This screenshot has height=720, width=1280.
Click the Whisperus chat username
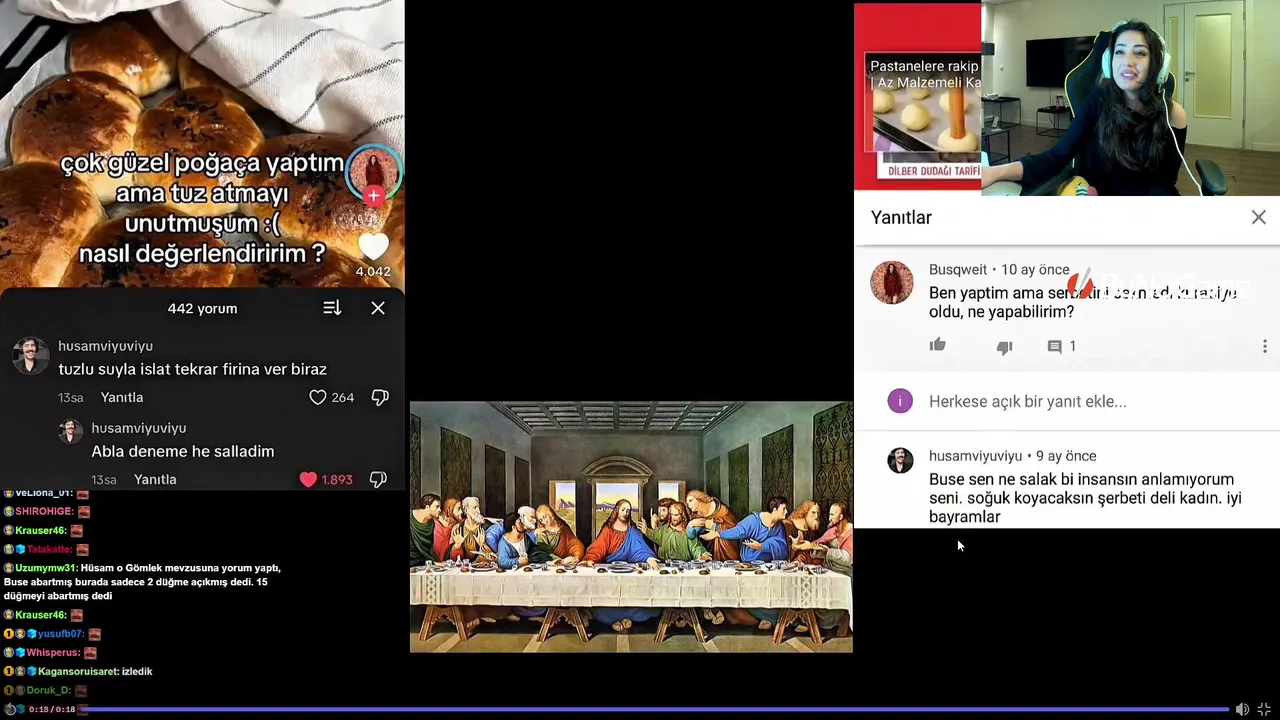53,652
